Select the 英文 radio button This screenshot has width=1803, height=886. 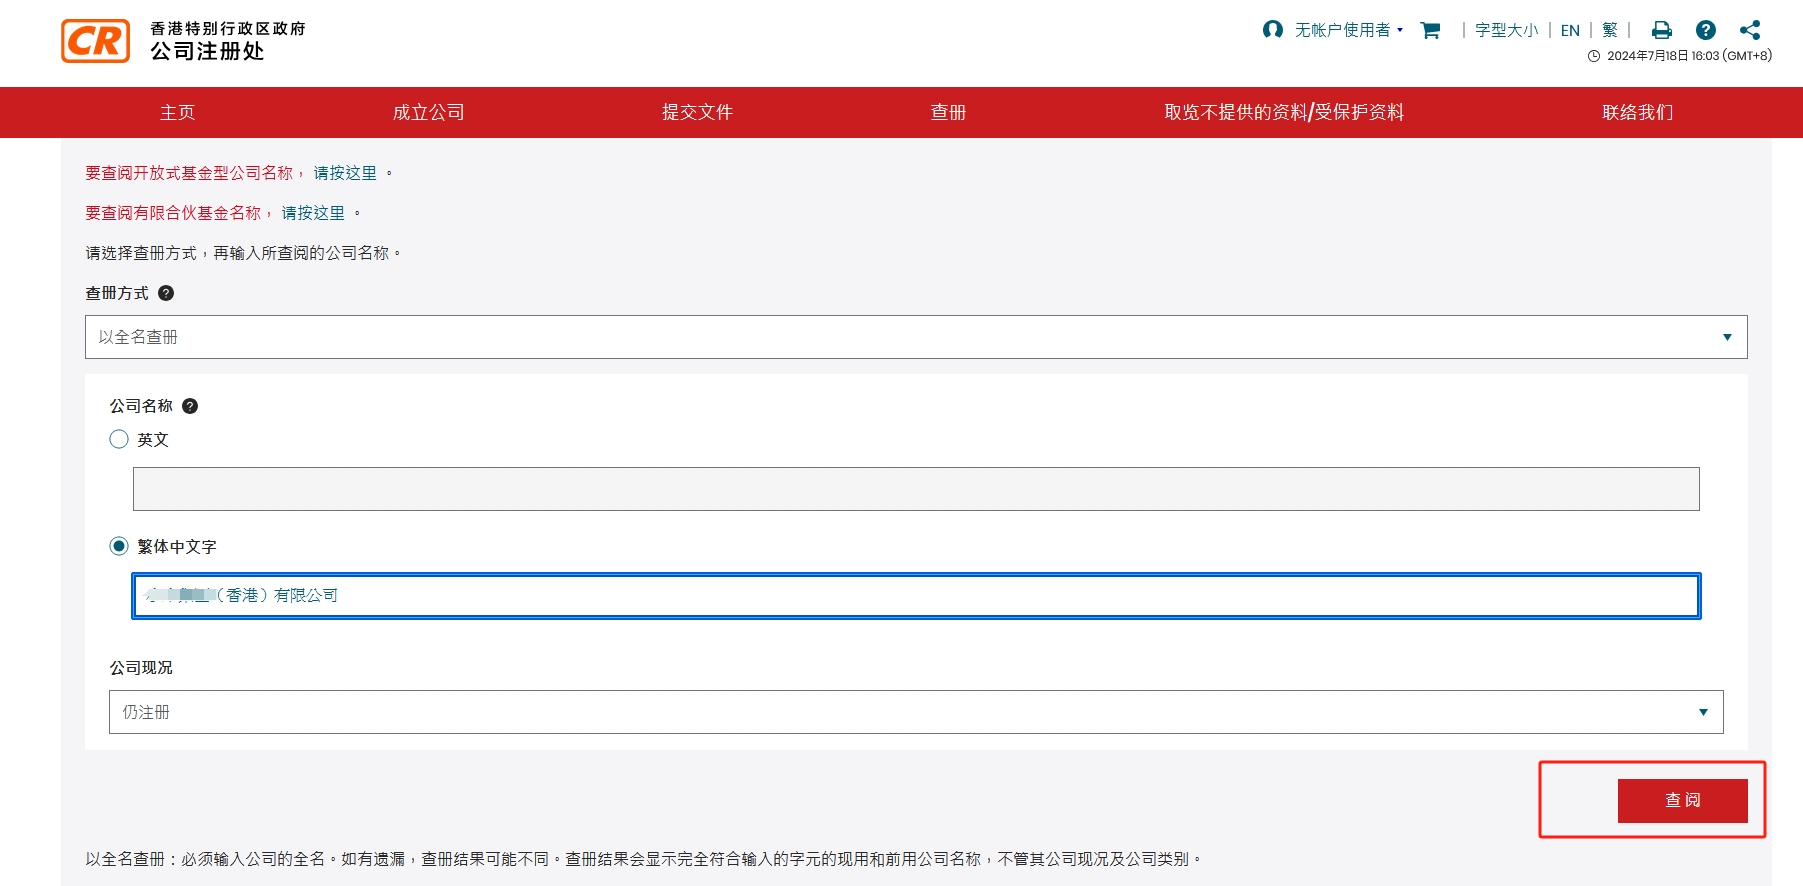click(x=119, y=439)
